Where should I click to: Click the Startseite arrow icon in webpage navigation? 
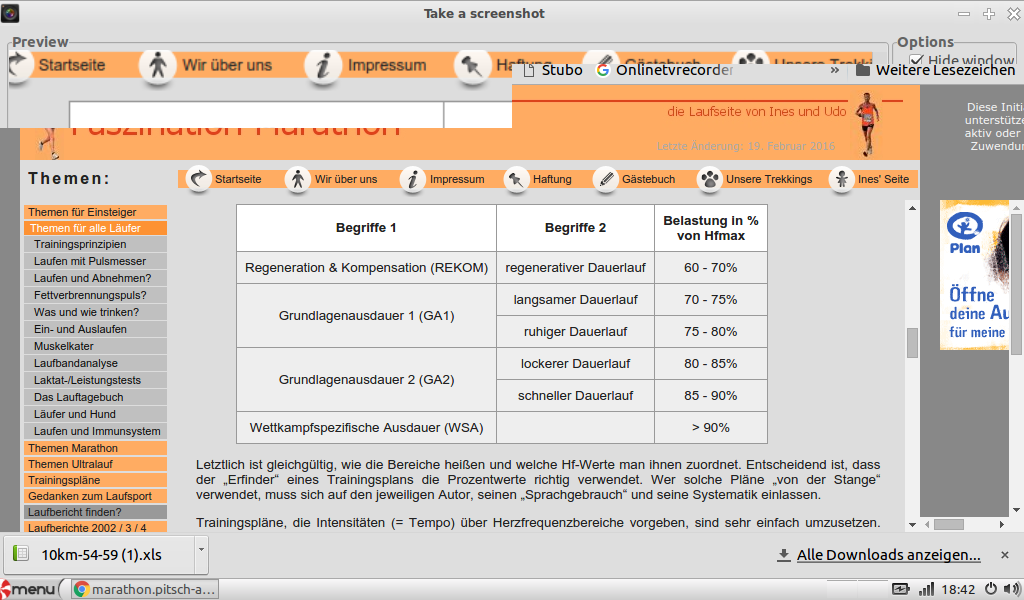198,179
